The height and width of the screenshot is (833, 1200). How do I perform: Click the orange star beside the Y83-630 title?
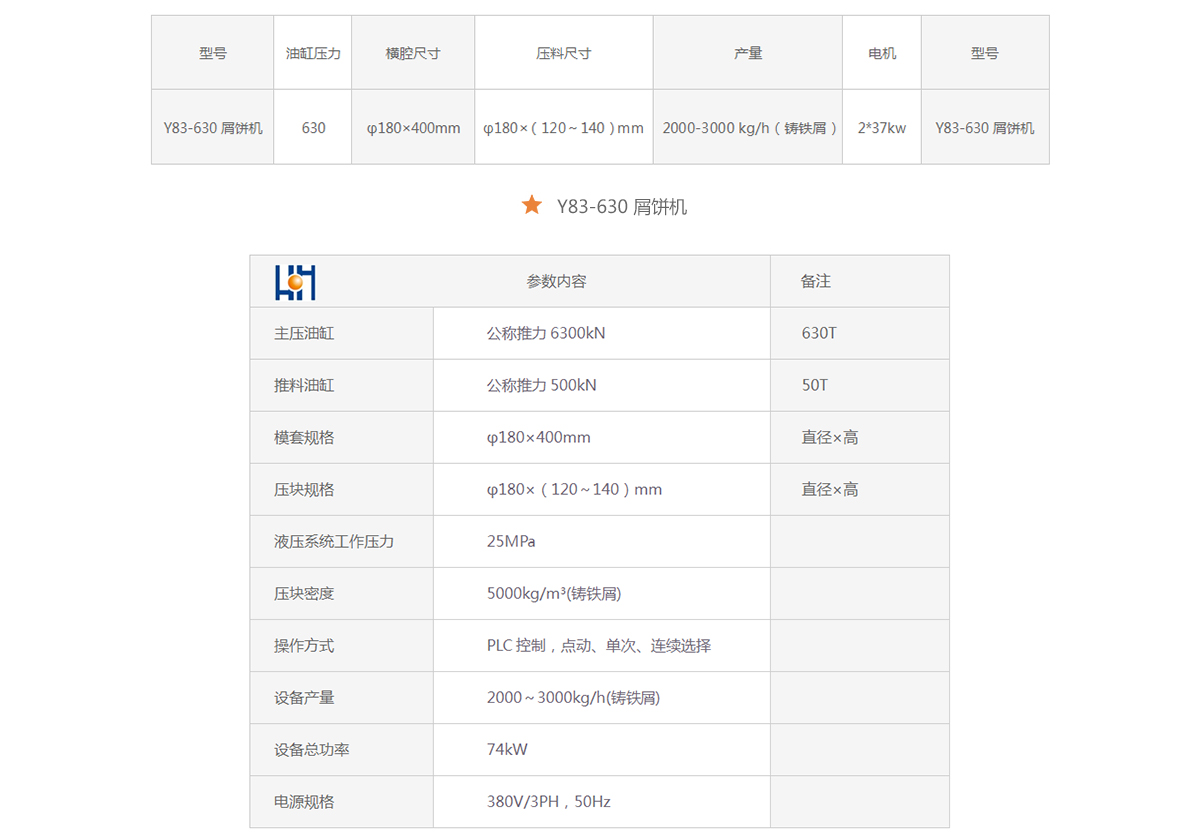(x=531, y=205)
